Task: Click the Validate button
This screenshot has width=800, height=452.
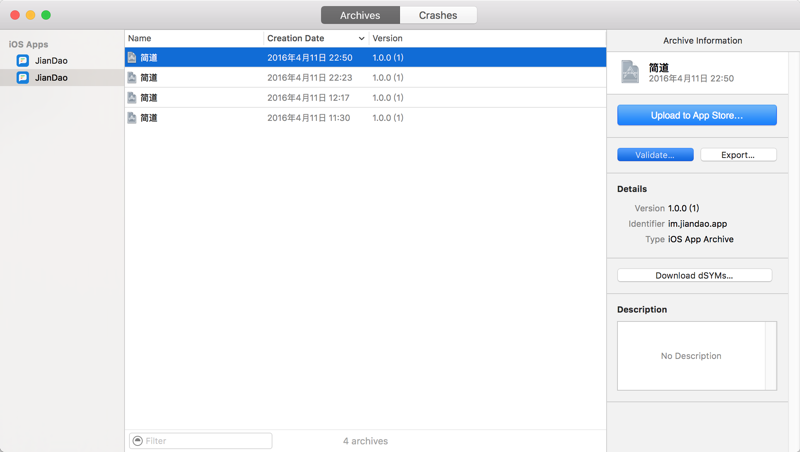Action: [x=655, y=155]
